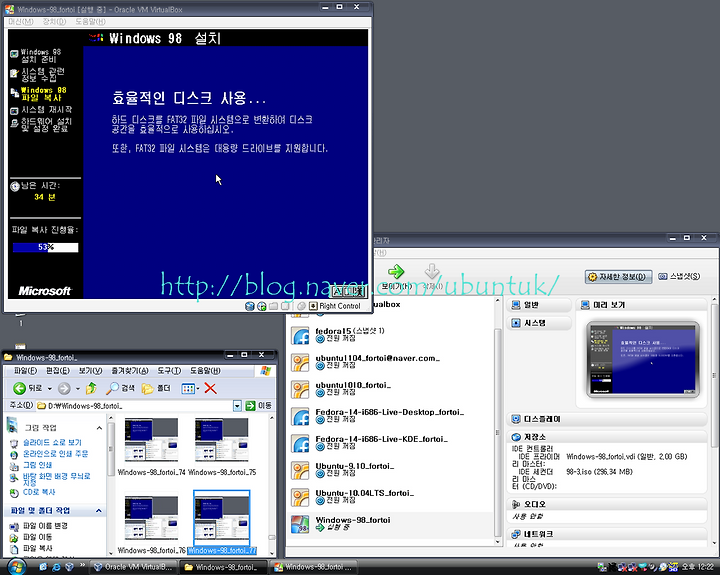Go up one folder level in Explorer
Image resolution: width=720 pixels, height=575 pixels.
(x=91, y=389)
